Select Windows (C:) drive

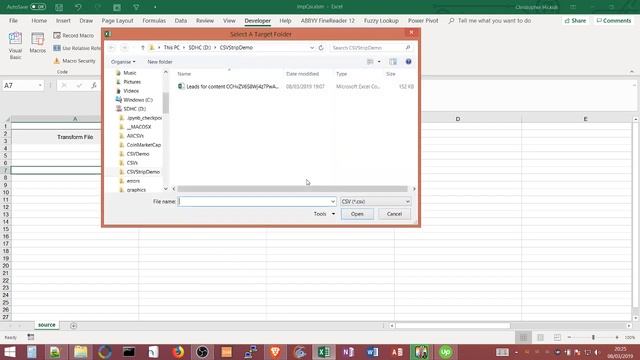138,100
